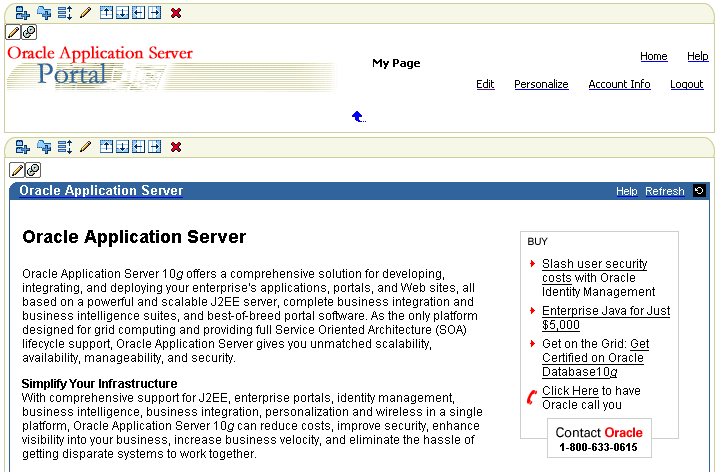
Task: Click boxed link actions icon above the Portal logo
Action: 29,32
